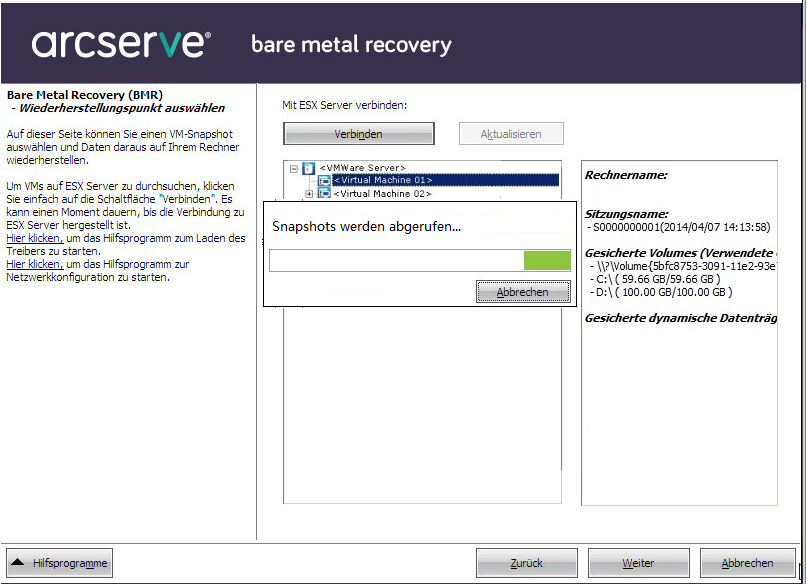This screenshot has width=807, height=584.
Task: Open the Hilfsprogramme menu
Action: [x=60, y=563]
